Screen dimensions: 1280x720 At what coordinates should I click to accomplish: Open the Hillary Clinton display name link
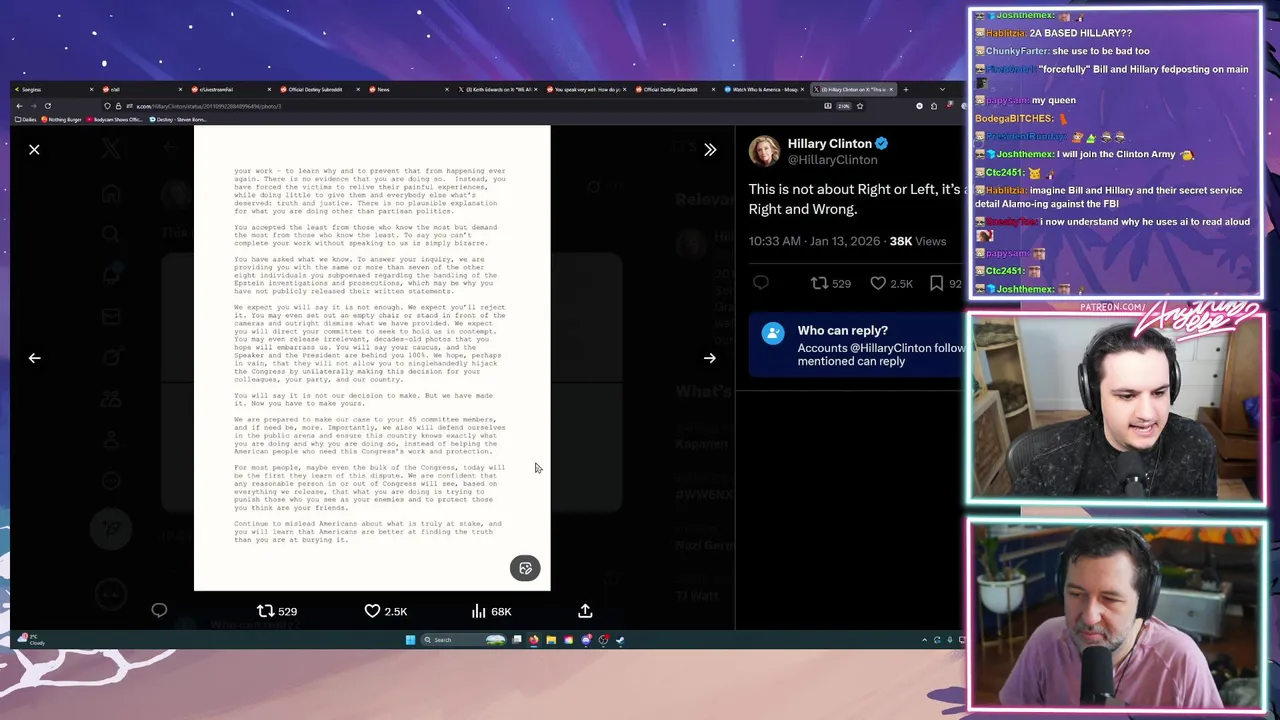pyautogui.click(x=829, y=143)
